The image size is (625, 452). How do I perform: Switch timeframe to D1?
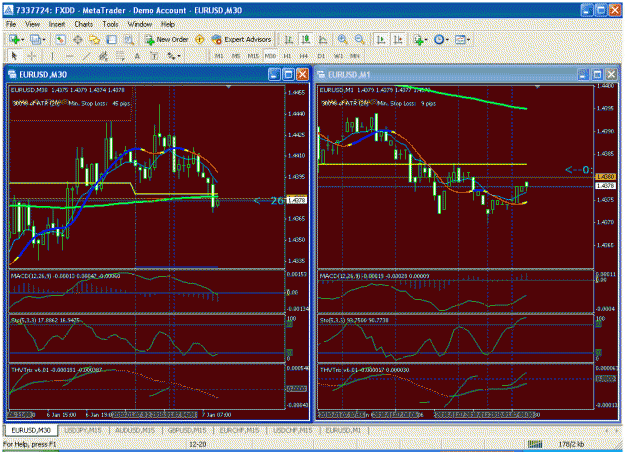pos(321,56)
